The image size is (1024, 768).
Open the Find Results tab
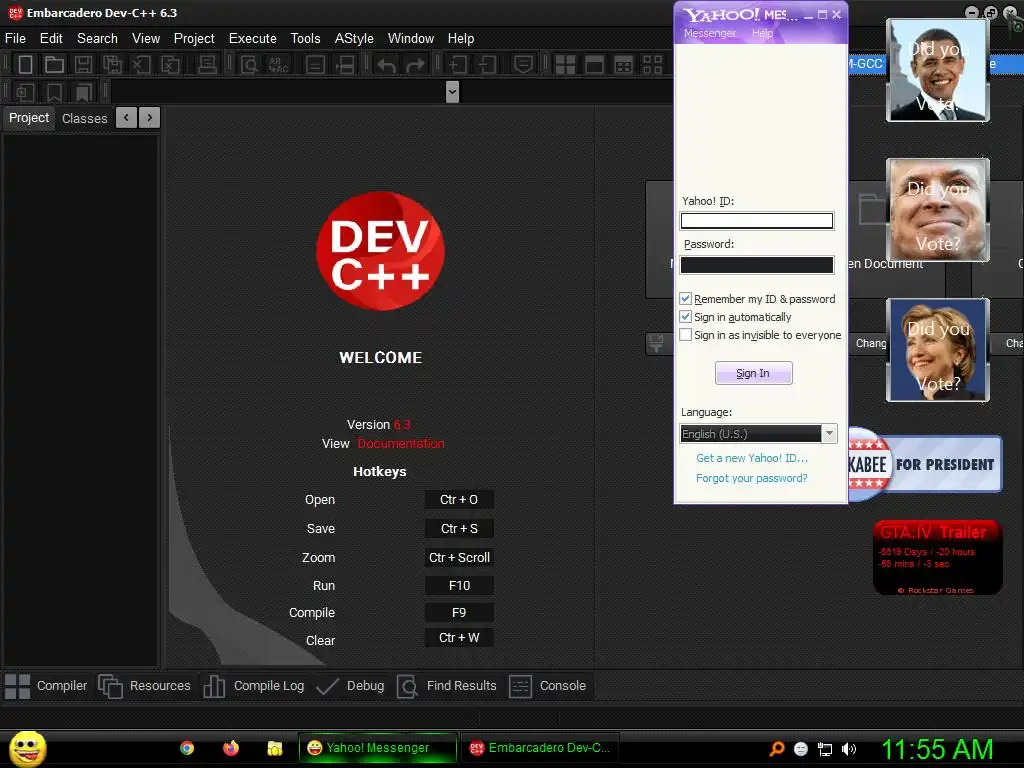coord(447,686)
